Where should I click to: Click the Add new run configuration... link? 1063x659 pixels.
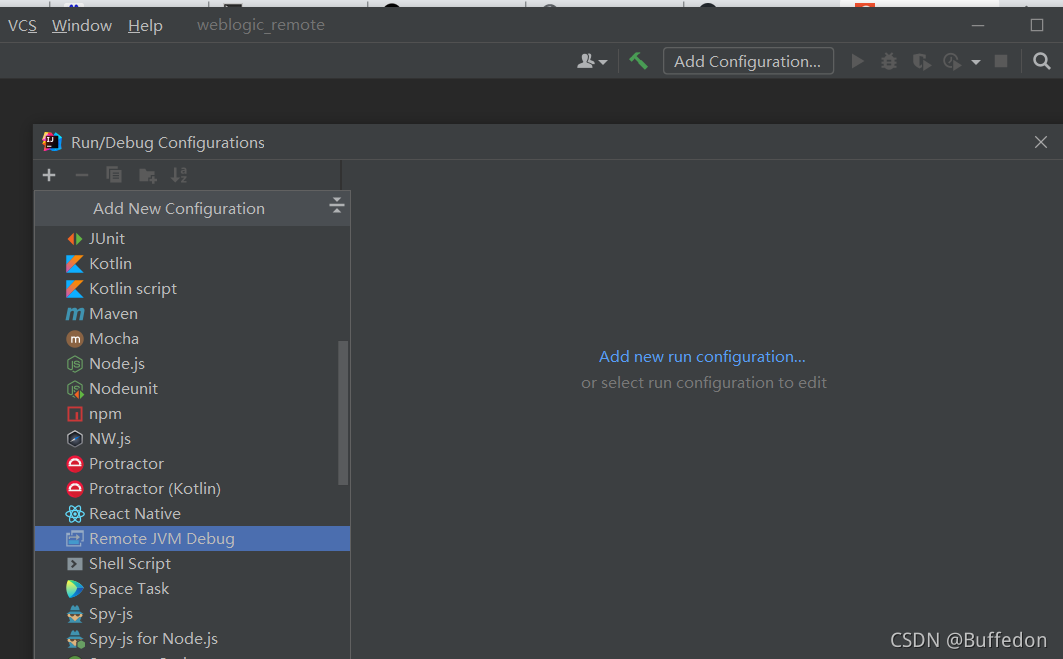click(x=702, y=357)
